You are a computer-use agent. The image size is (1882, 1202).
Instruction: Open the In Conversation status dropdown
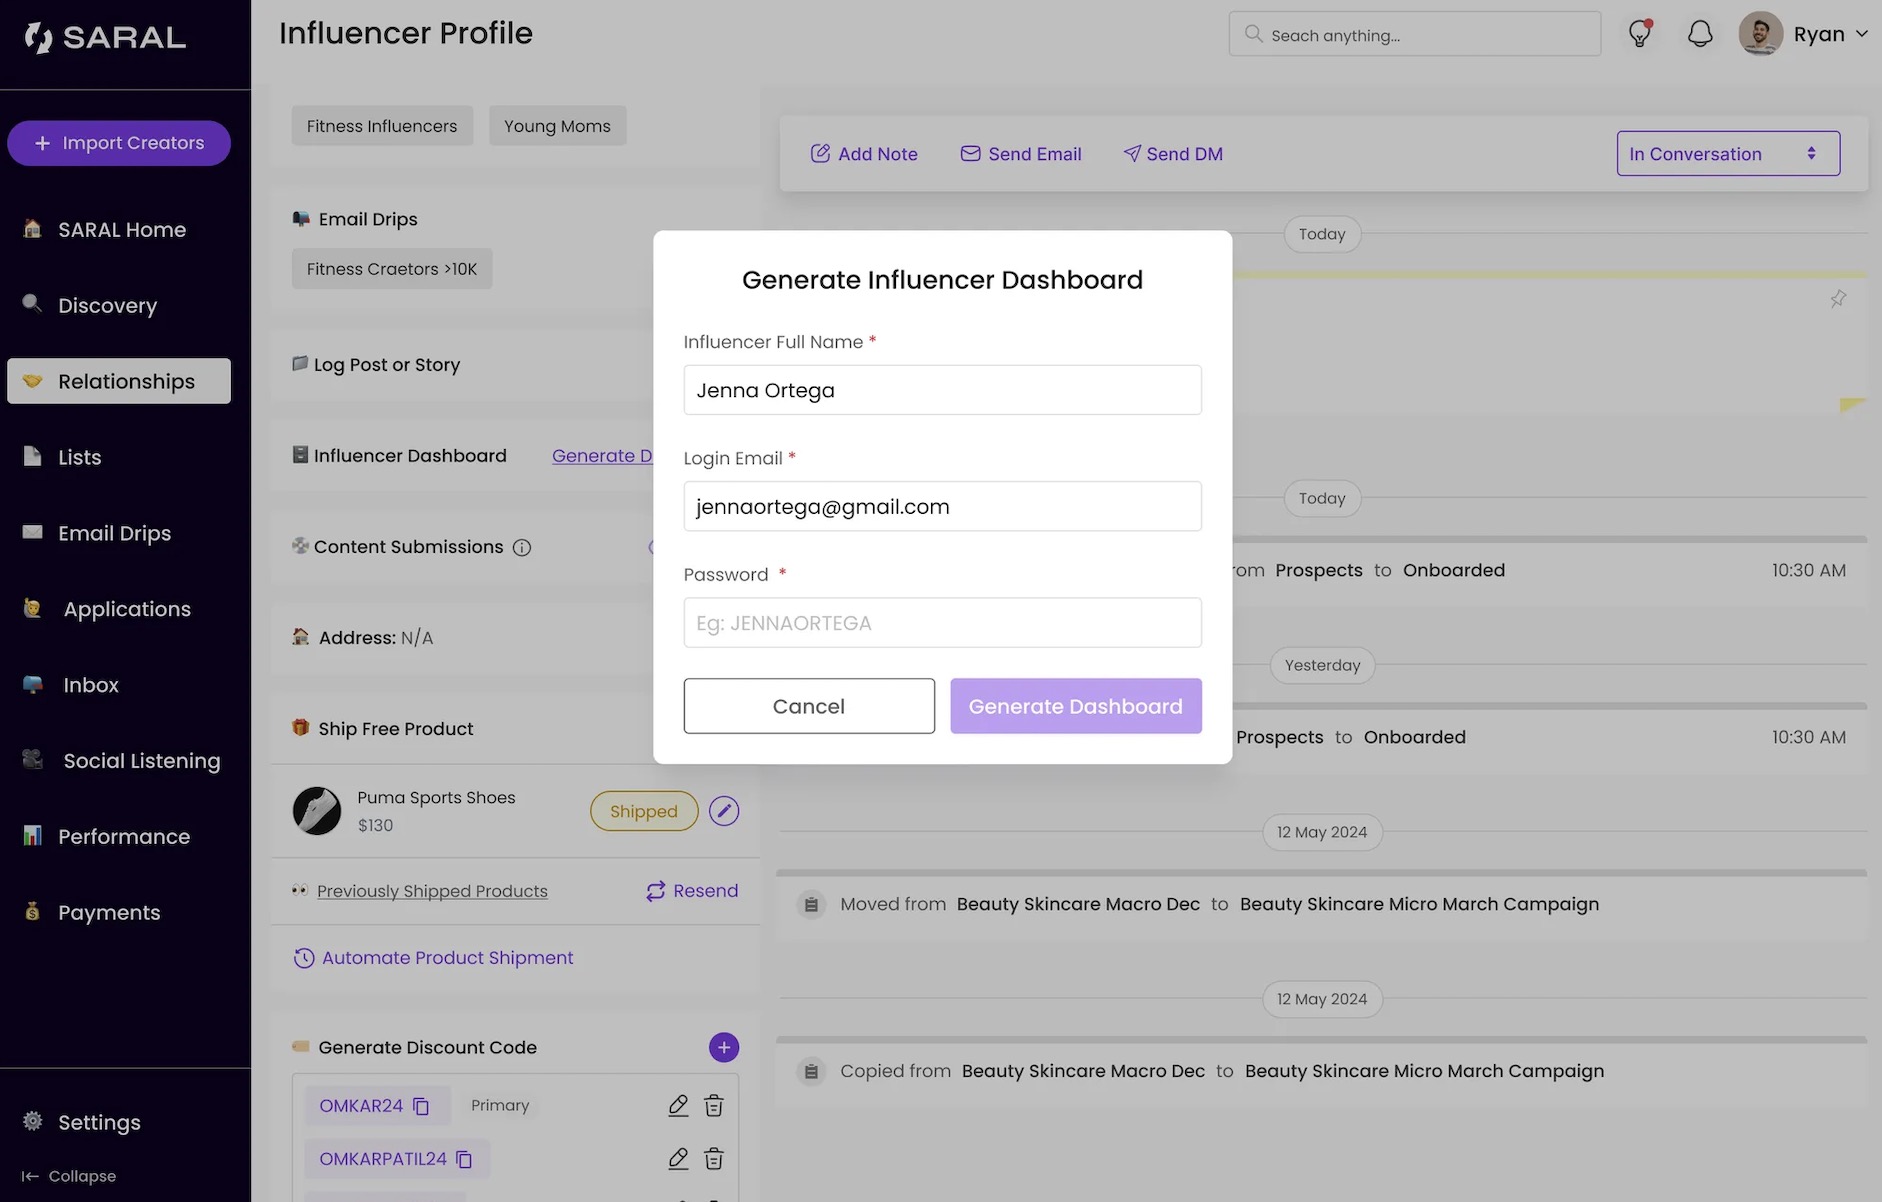1727,154
